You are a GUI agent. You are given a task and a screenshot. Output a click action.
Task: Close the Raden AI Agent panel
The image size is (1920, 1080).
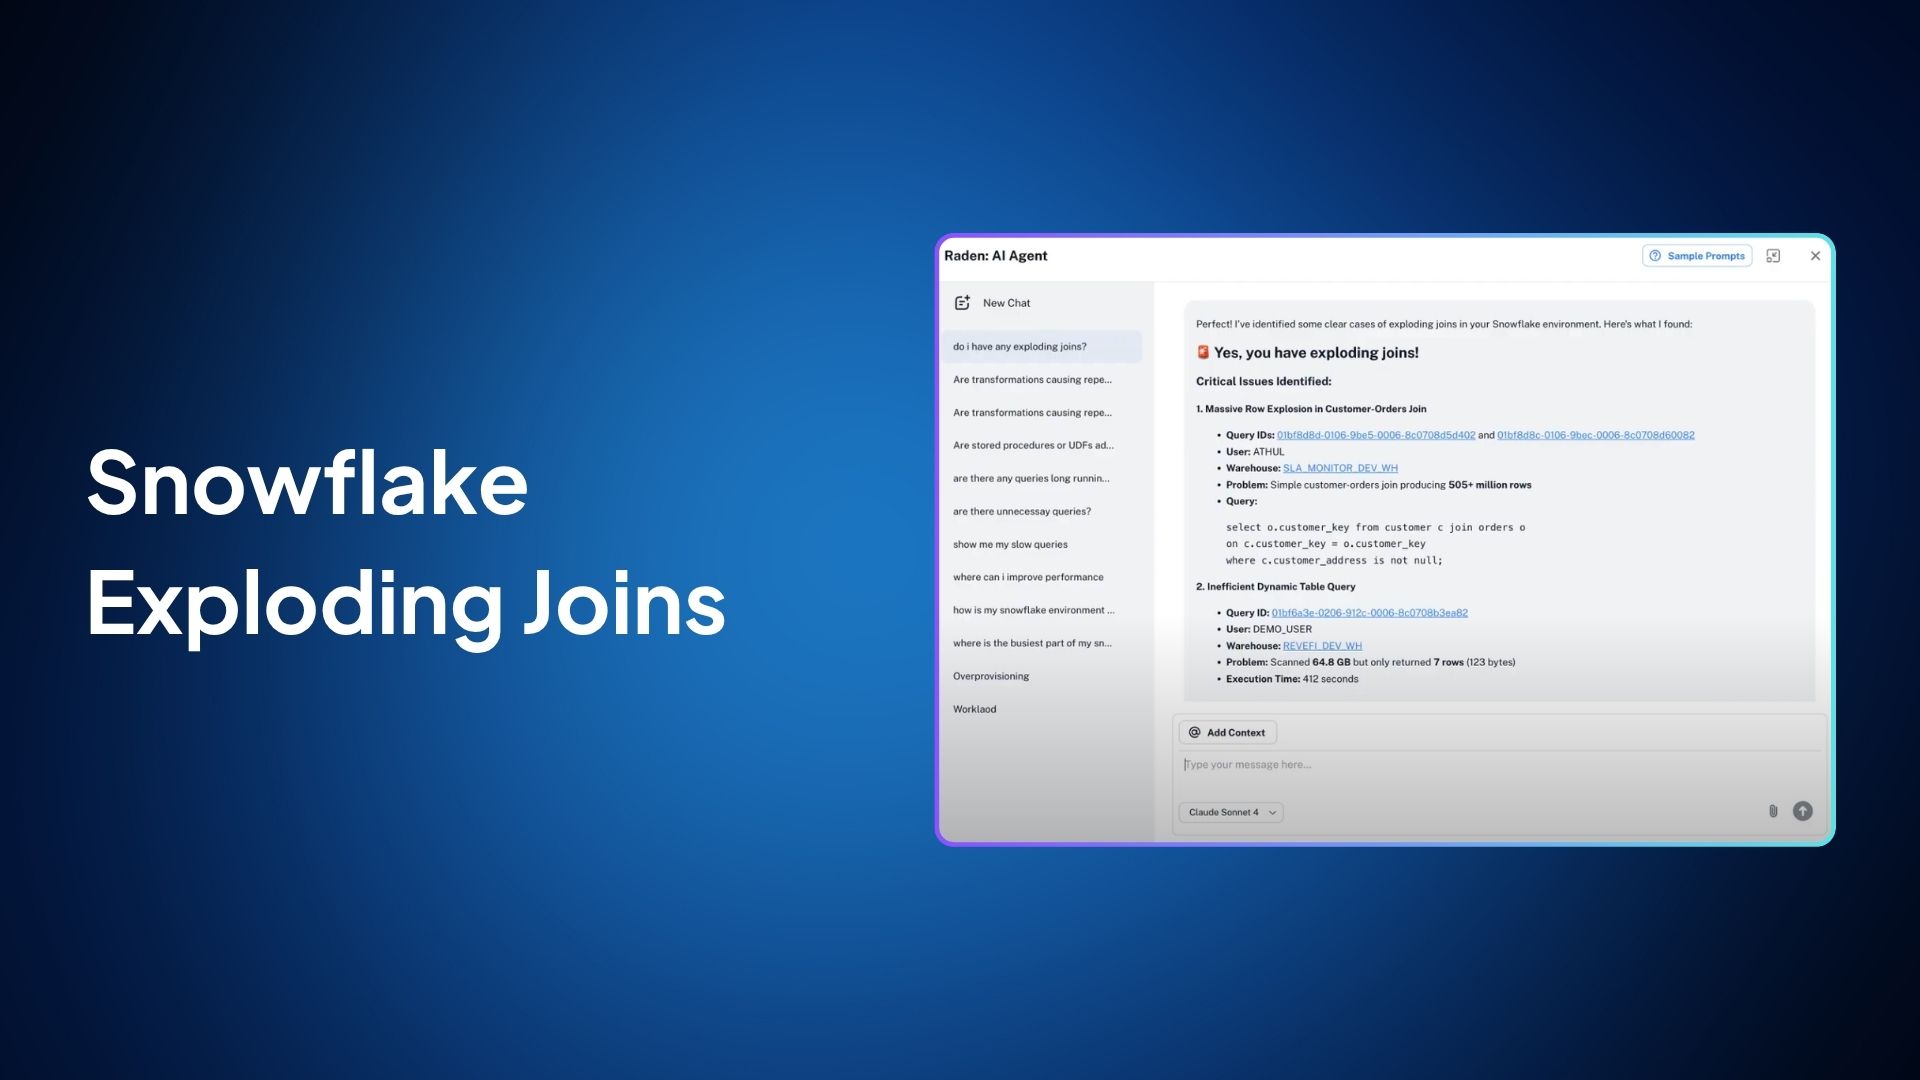coord(1815,256)
